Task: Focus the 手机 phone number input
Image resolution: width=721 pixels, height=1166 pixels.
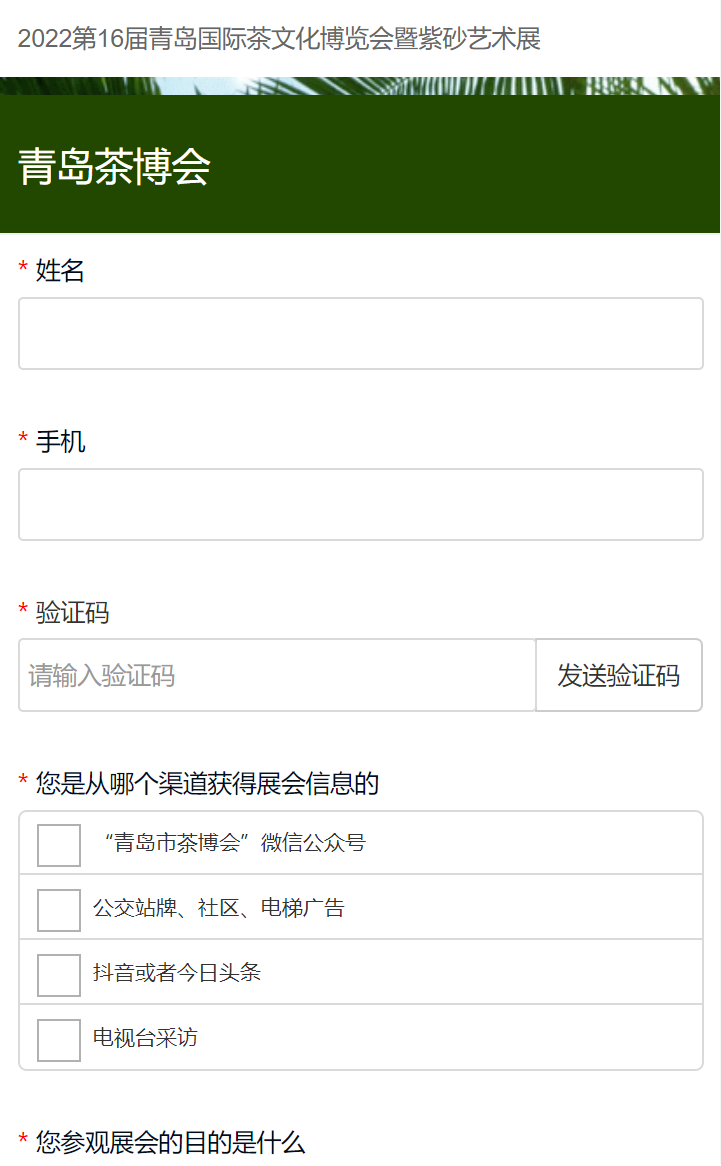Action: pyautogui.click(x=360, y=505)
